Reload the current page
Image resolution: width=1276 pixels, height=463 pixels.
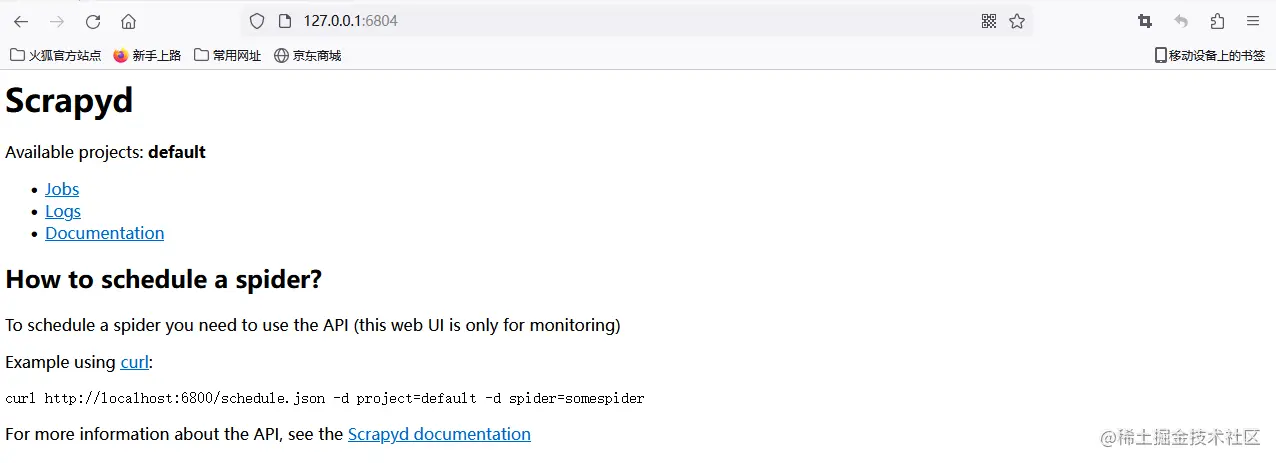[93, 21]
